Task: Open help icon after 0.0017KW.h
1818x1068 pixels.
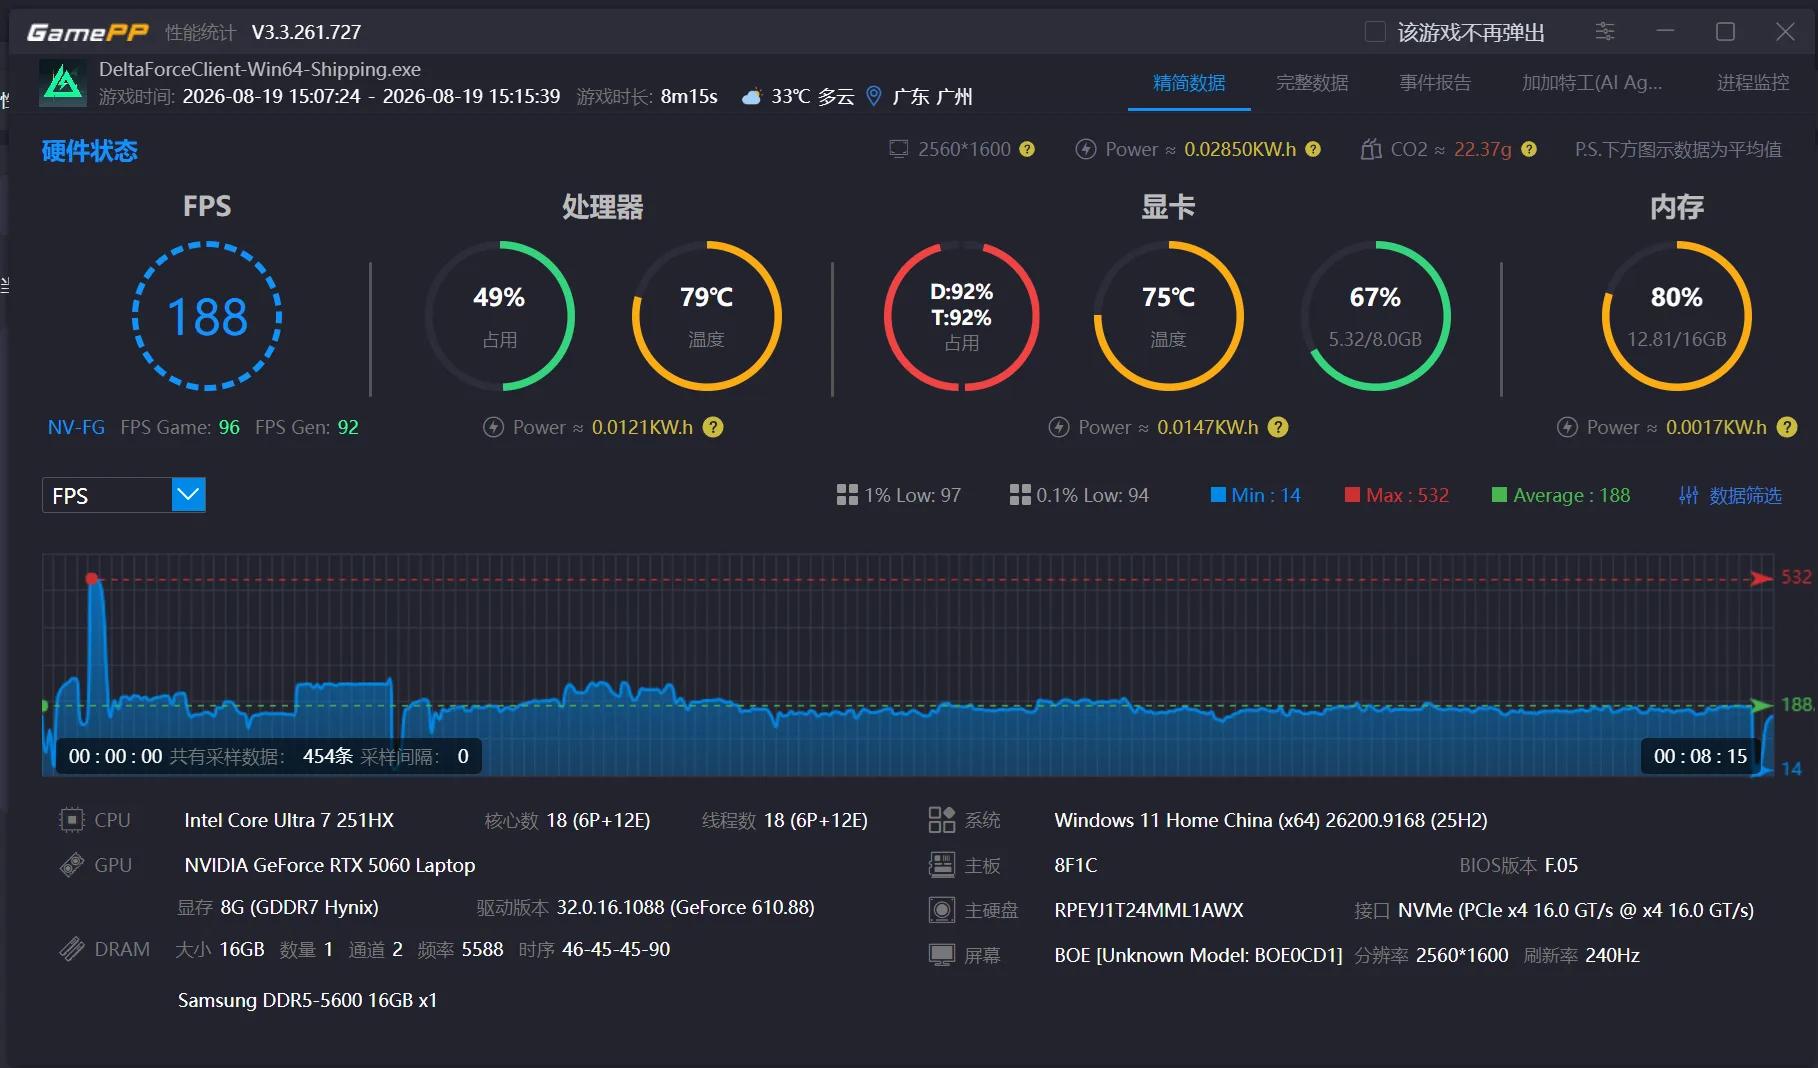Action: pos(1787,427)
